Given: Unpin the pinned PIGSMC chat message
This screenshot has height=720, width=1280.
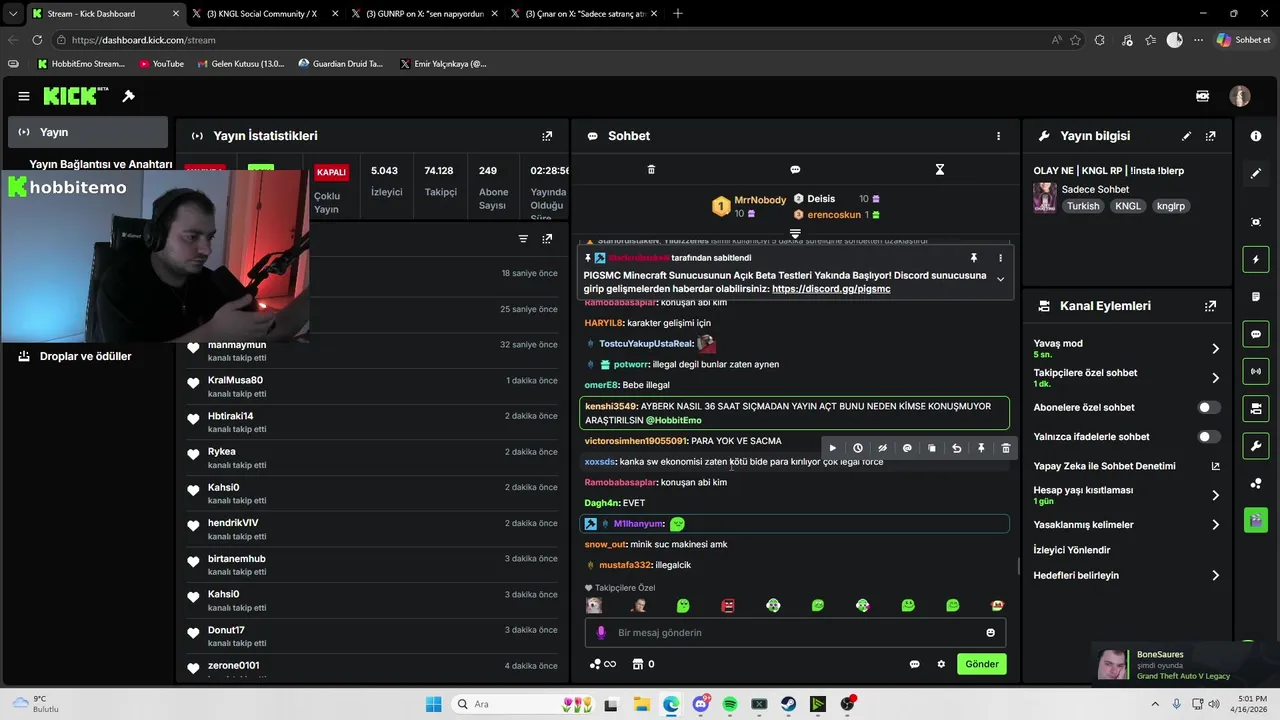Looking at the screenshot, I should (974, 258).
